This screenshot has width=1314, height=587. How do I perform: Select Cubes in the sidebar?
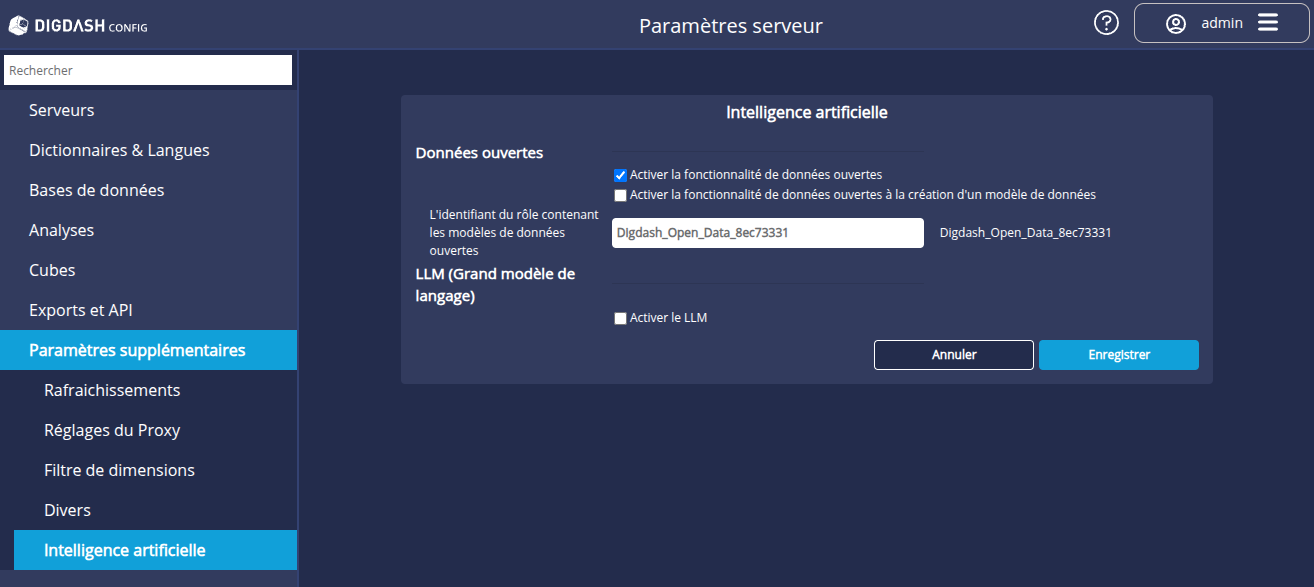[52, 270]
